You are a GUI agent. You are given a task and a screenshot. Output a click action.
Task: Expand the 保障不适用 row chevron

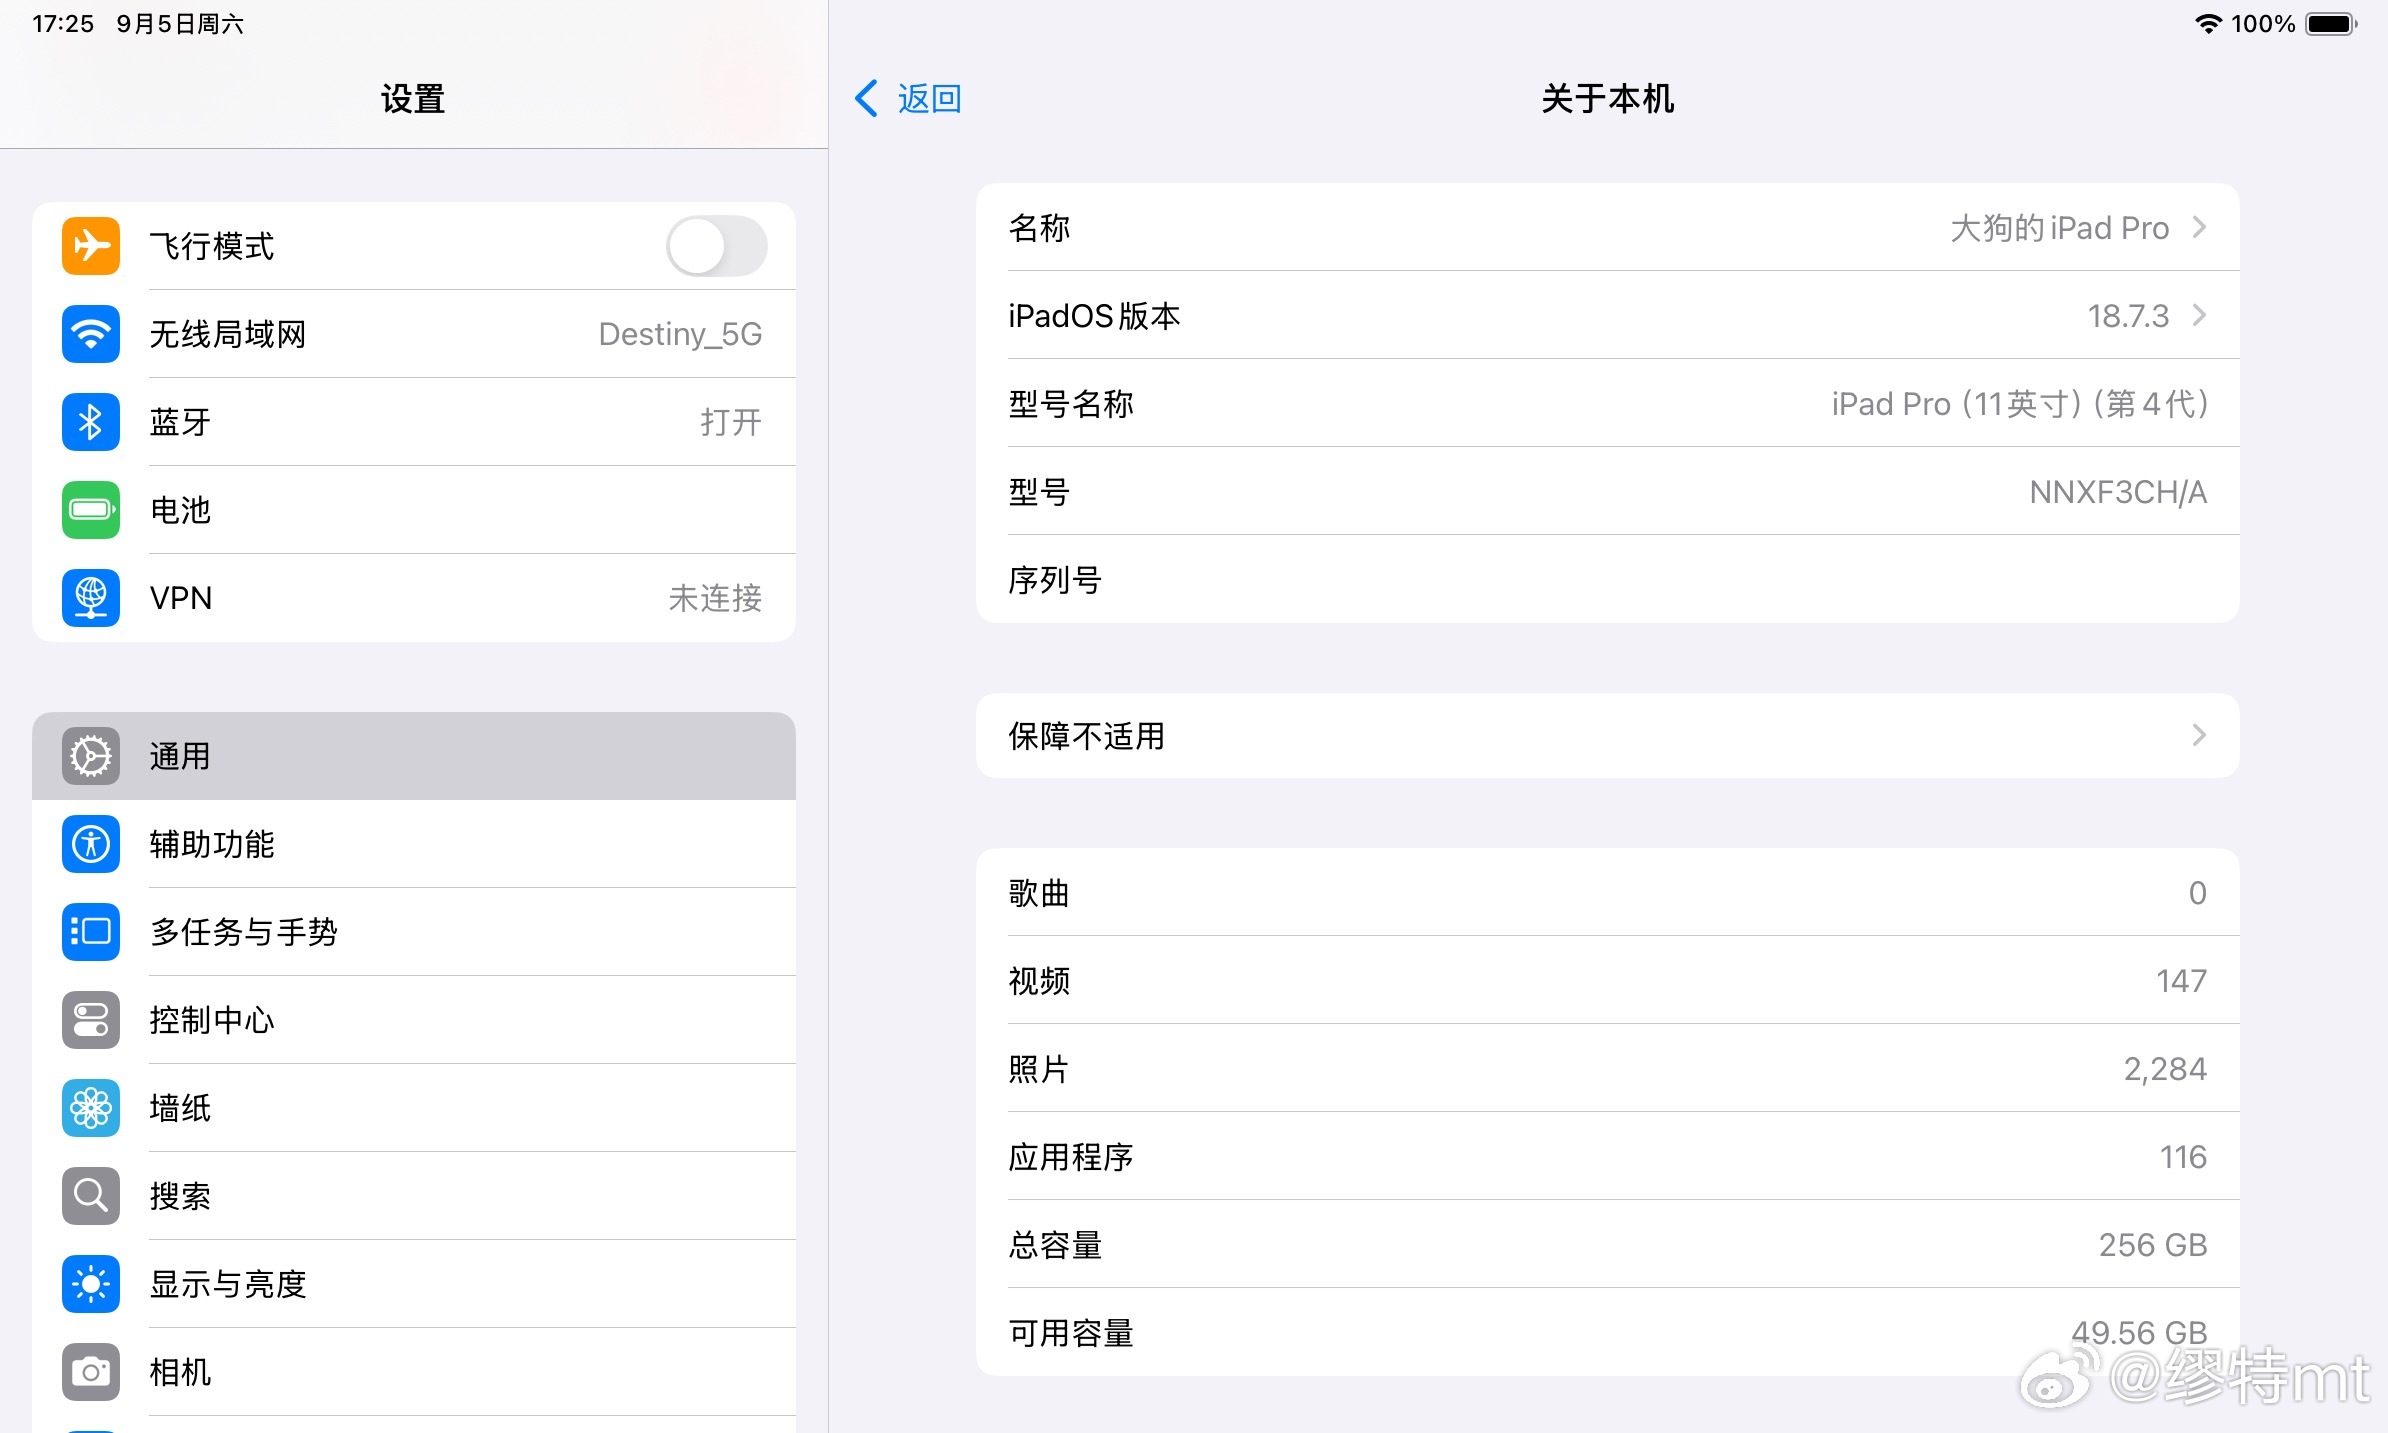click(x=2199, y=735)
